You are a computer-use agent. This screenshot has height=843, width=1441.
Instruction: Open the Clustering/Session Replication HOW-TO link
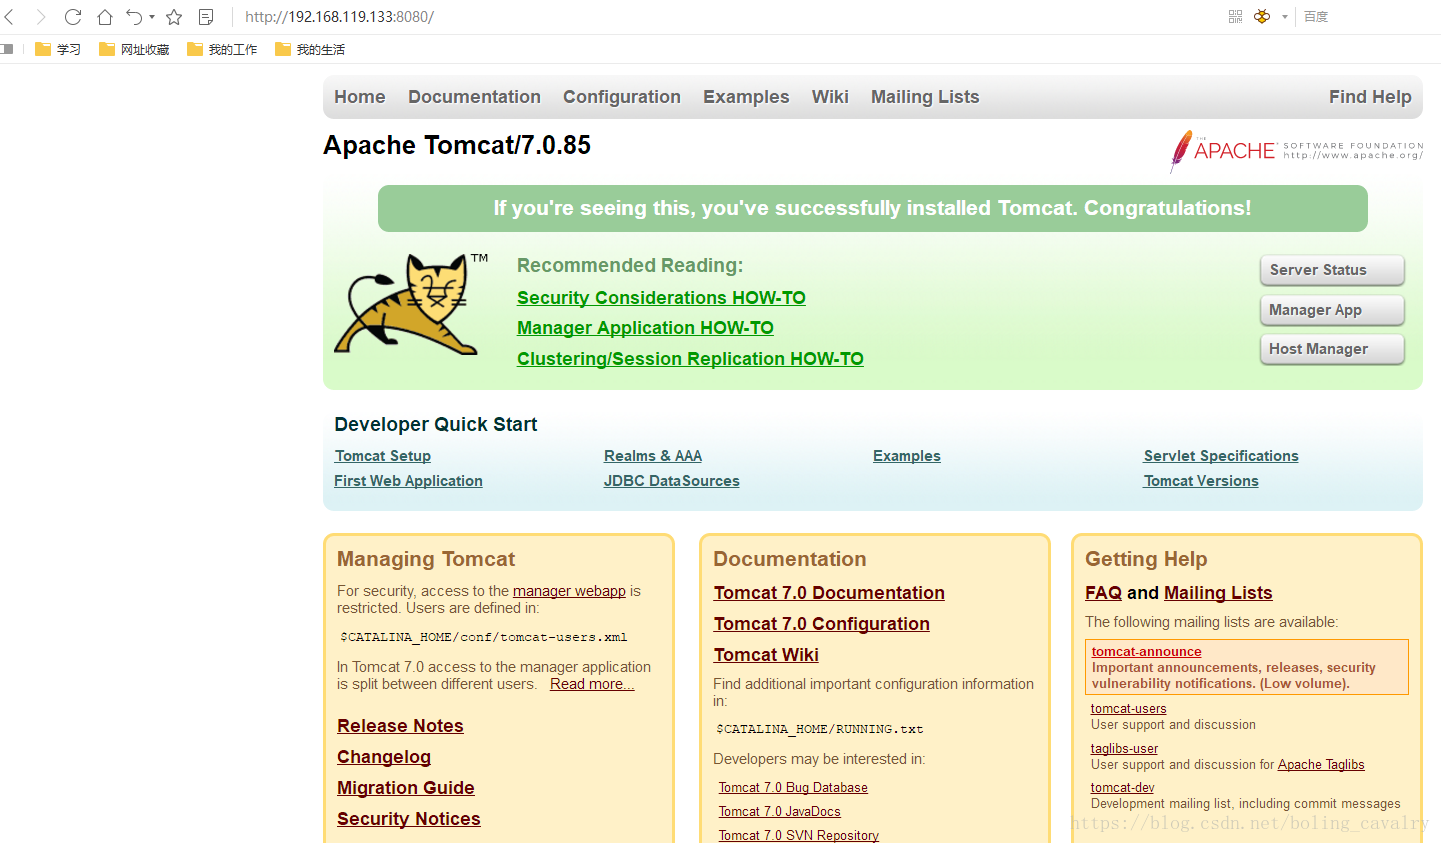[x=690, y=359]
